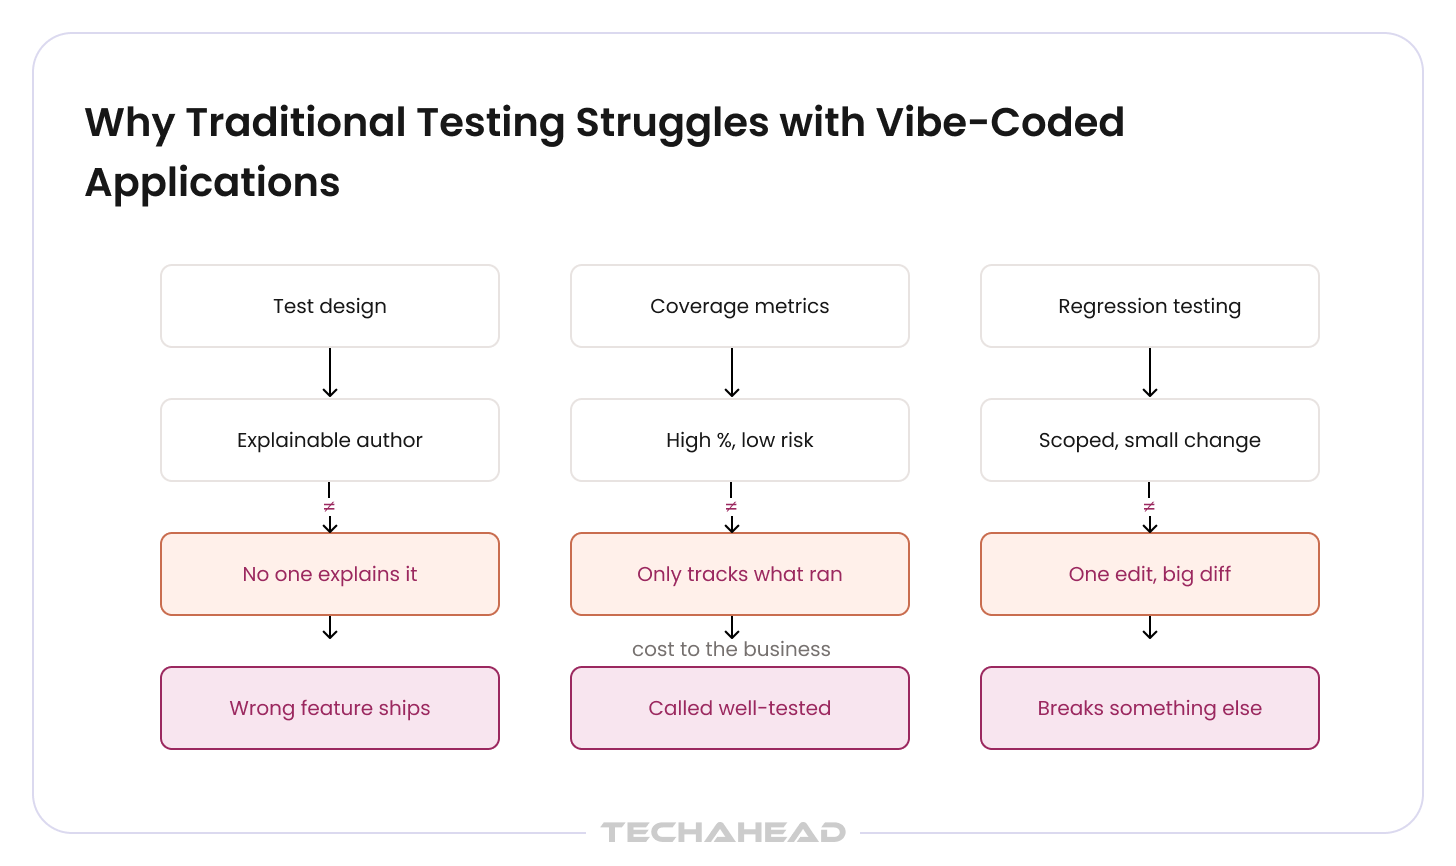Select the Regression testing box
This screenshot has width=1456, height=866.
pyautogui.click(x=1150, y=306)
